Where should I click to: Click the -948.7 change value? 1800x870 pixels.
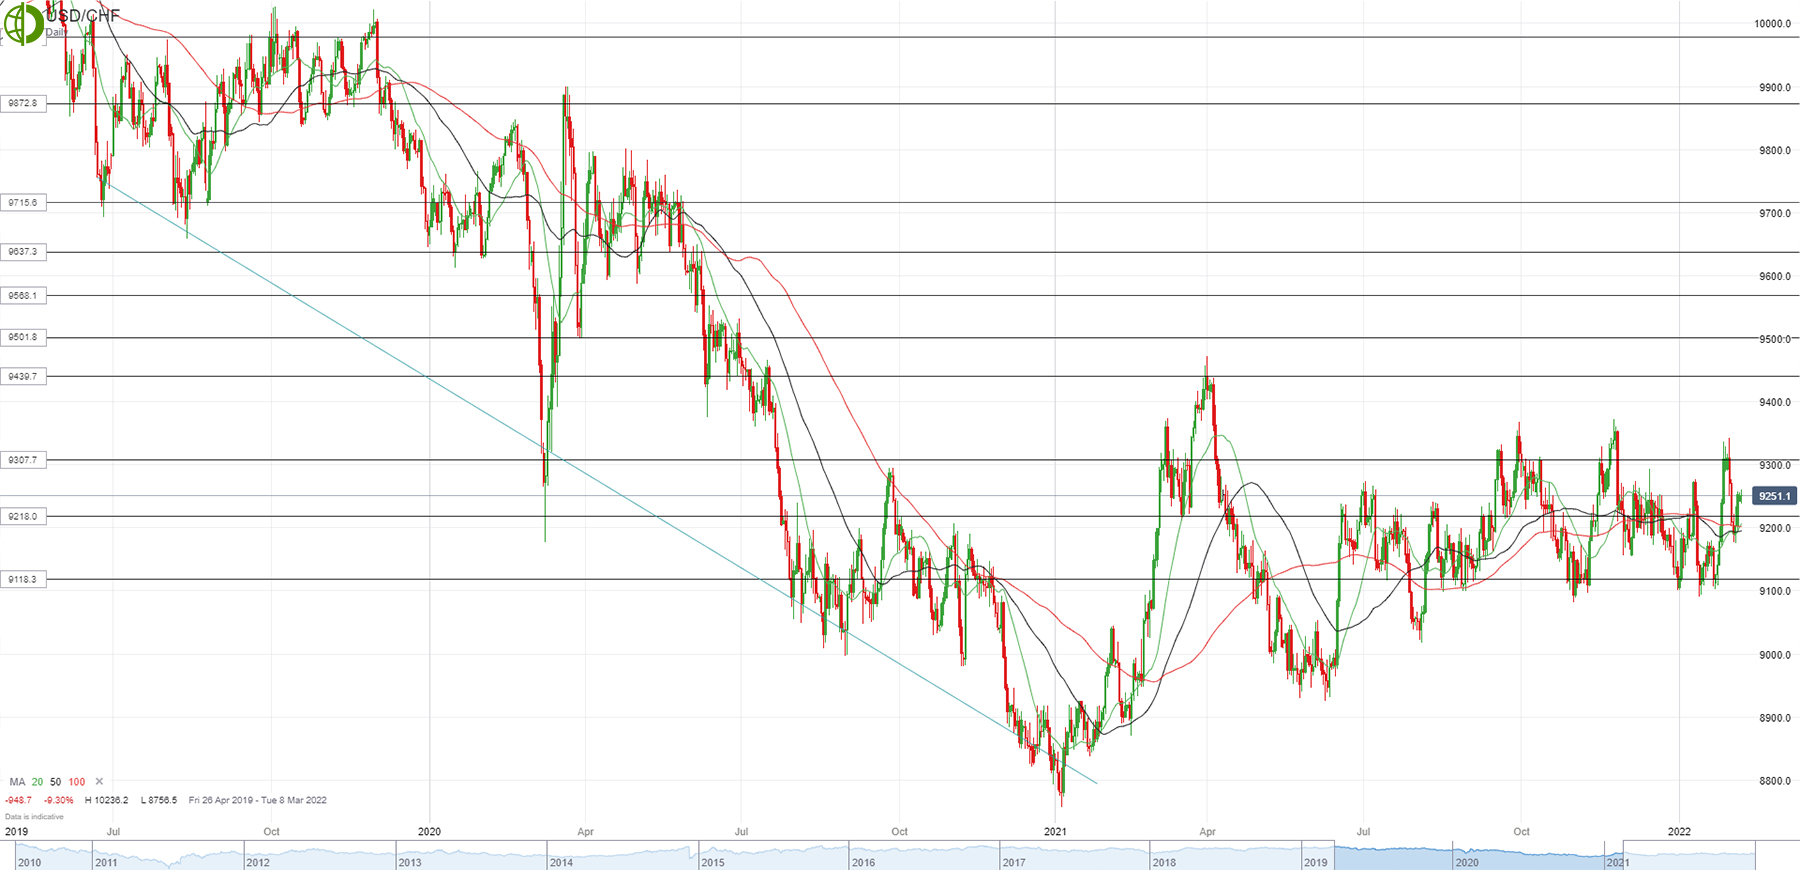(18, 800)
